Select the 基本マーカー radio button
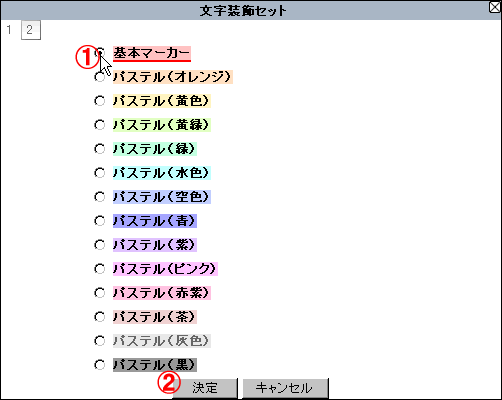 [100, 53]
